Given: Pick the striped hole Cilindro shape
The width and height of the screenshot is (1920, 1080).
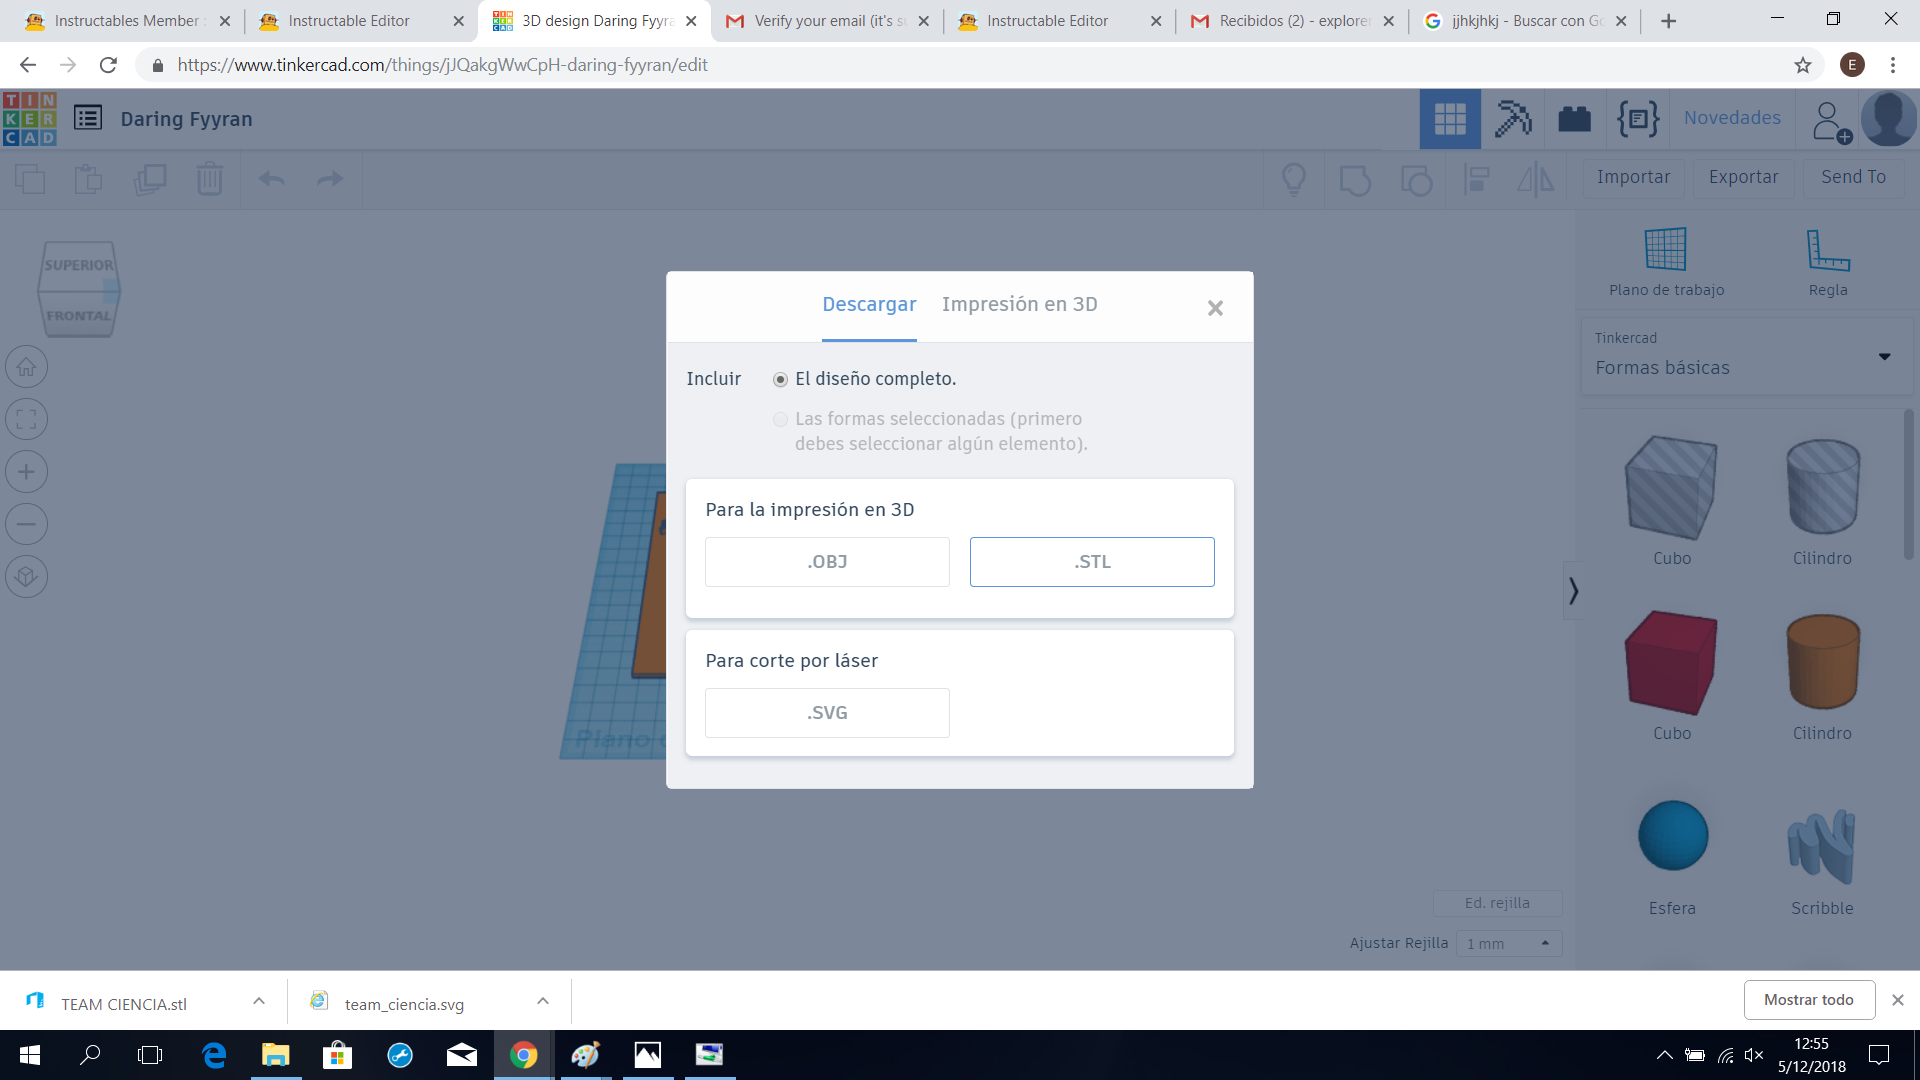Looking at the screenshot, I should tap(1822, 488).
